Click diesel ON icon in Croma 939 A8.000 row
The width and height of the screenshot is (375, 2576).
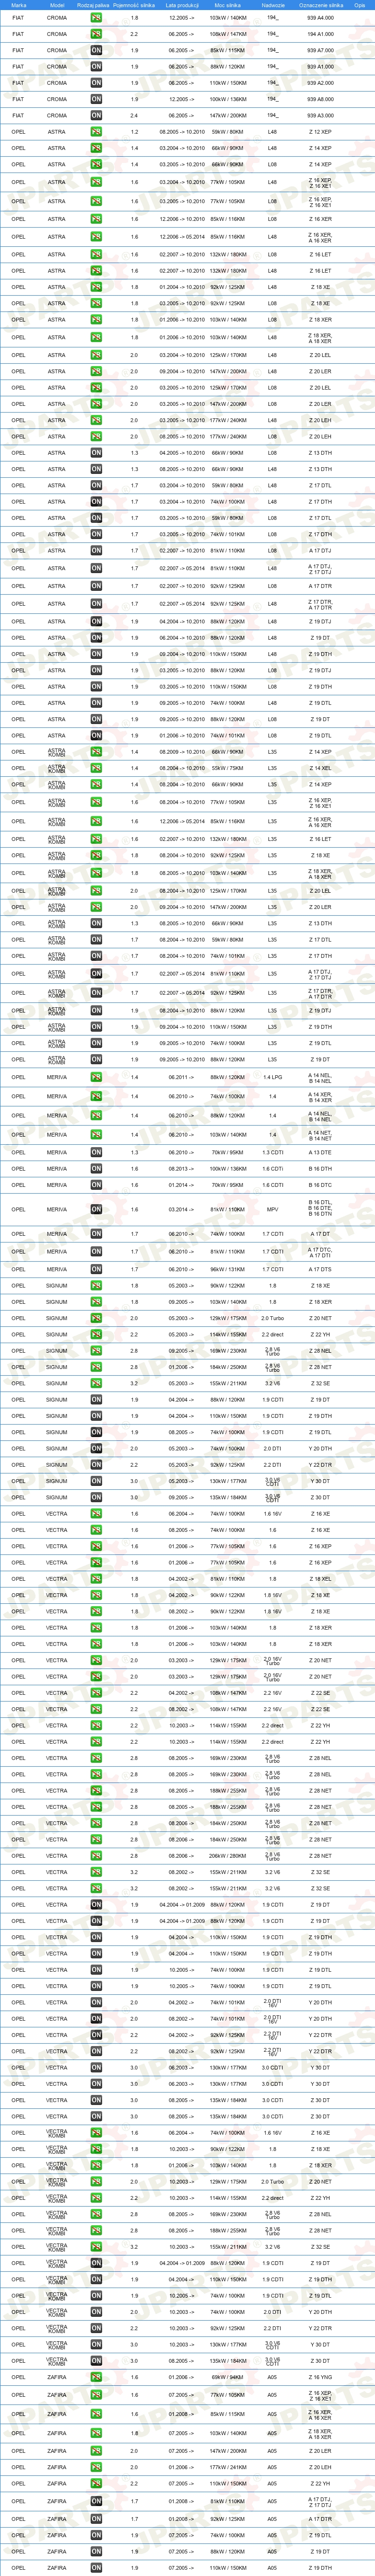[96, 99]
